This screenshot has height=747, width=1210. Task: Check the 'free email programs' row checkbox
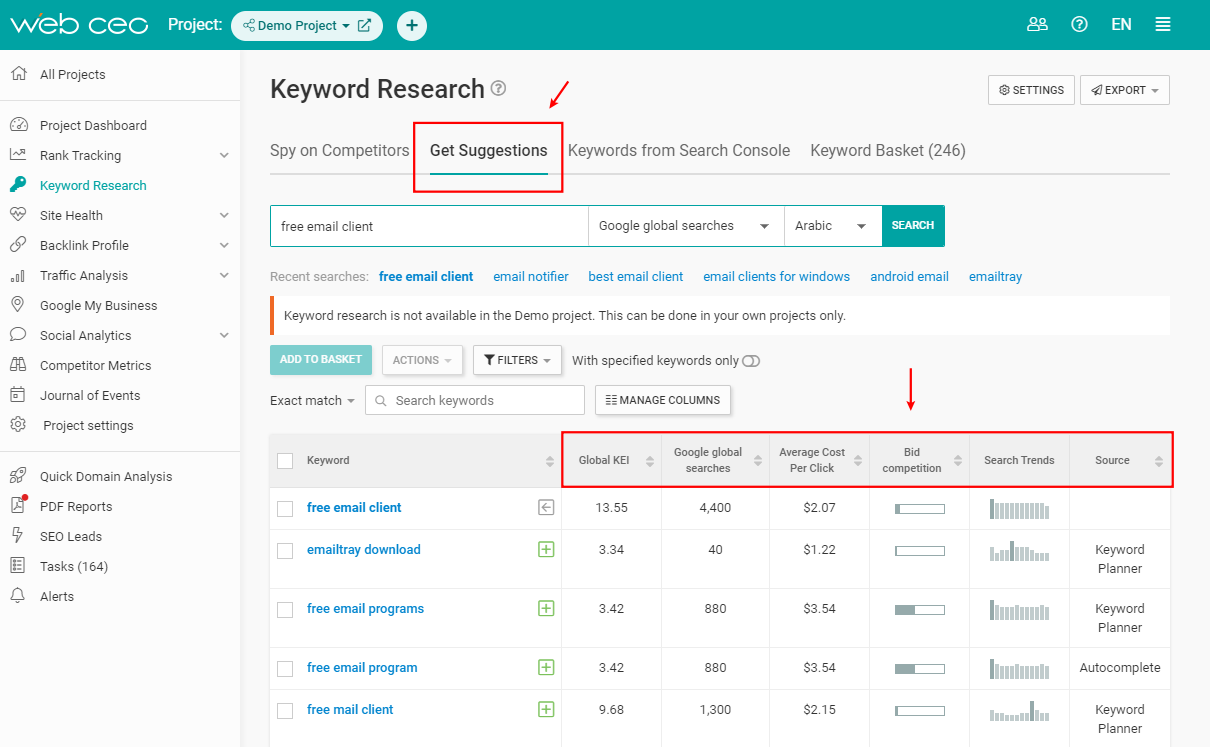tap(285, 610)
